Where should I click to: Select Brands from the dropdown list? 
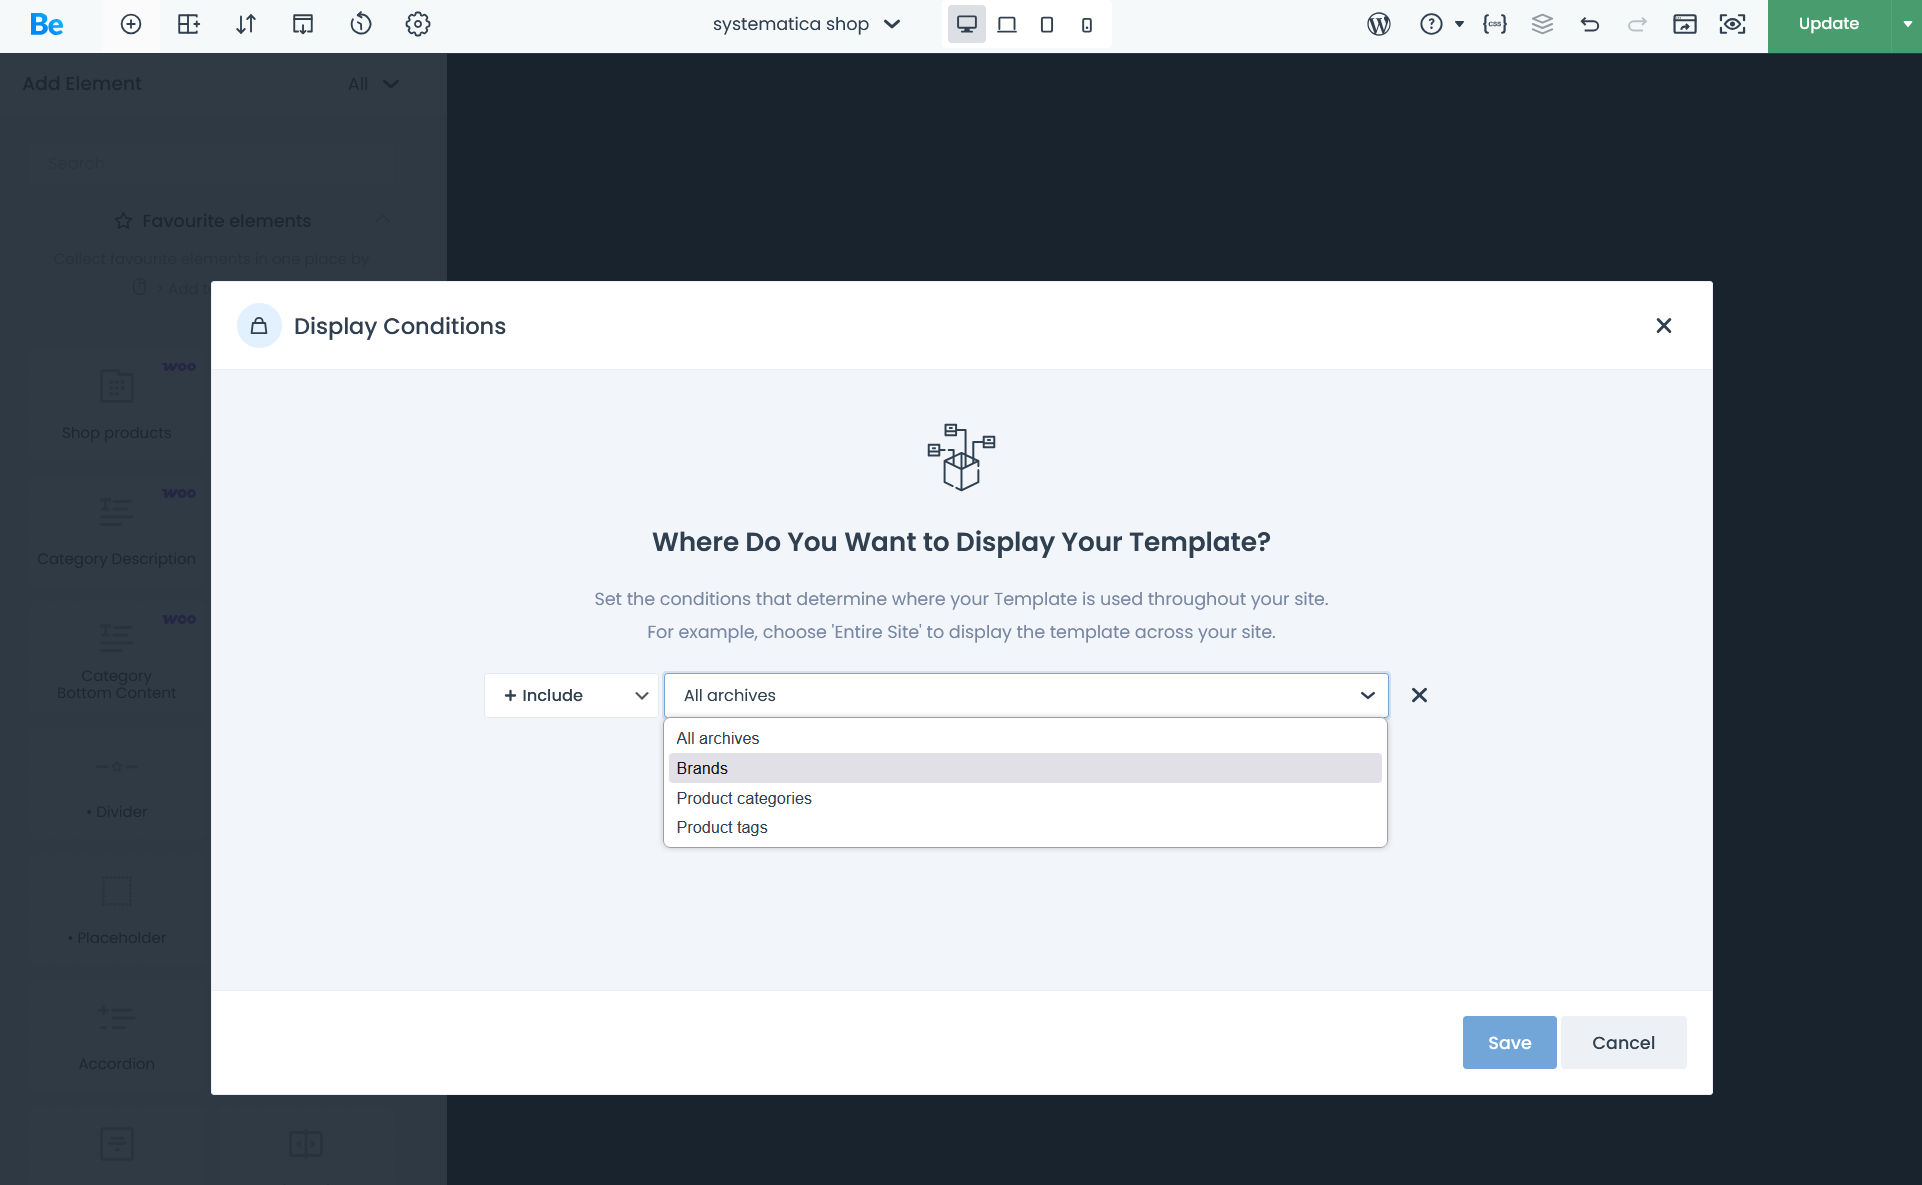click(x=702, y=768)
